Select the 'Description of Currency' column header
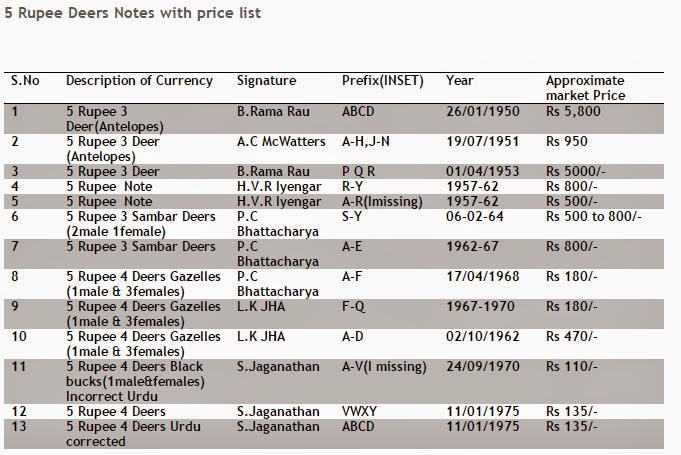681x455 pixels. point(139,81)
